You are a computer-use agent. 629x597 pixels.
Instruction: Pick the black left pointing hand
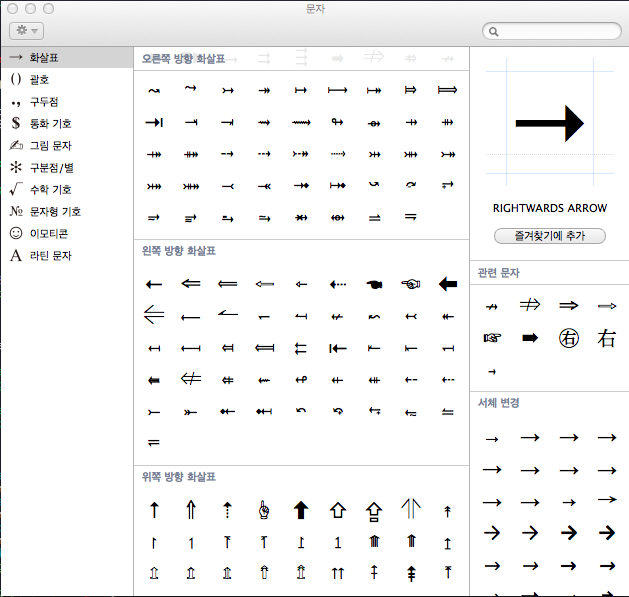pyautogui.click(x=374, y=284)
